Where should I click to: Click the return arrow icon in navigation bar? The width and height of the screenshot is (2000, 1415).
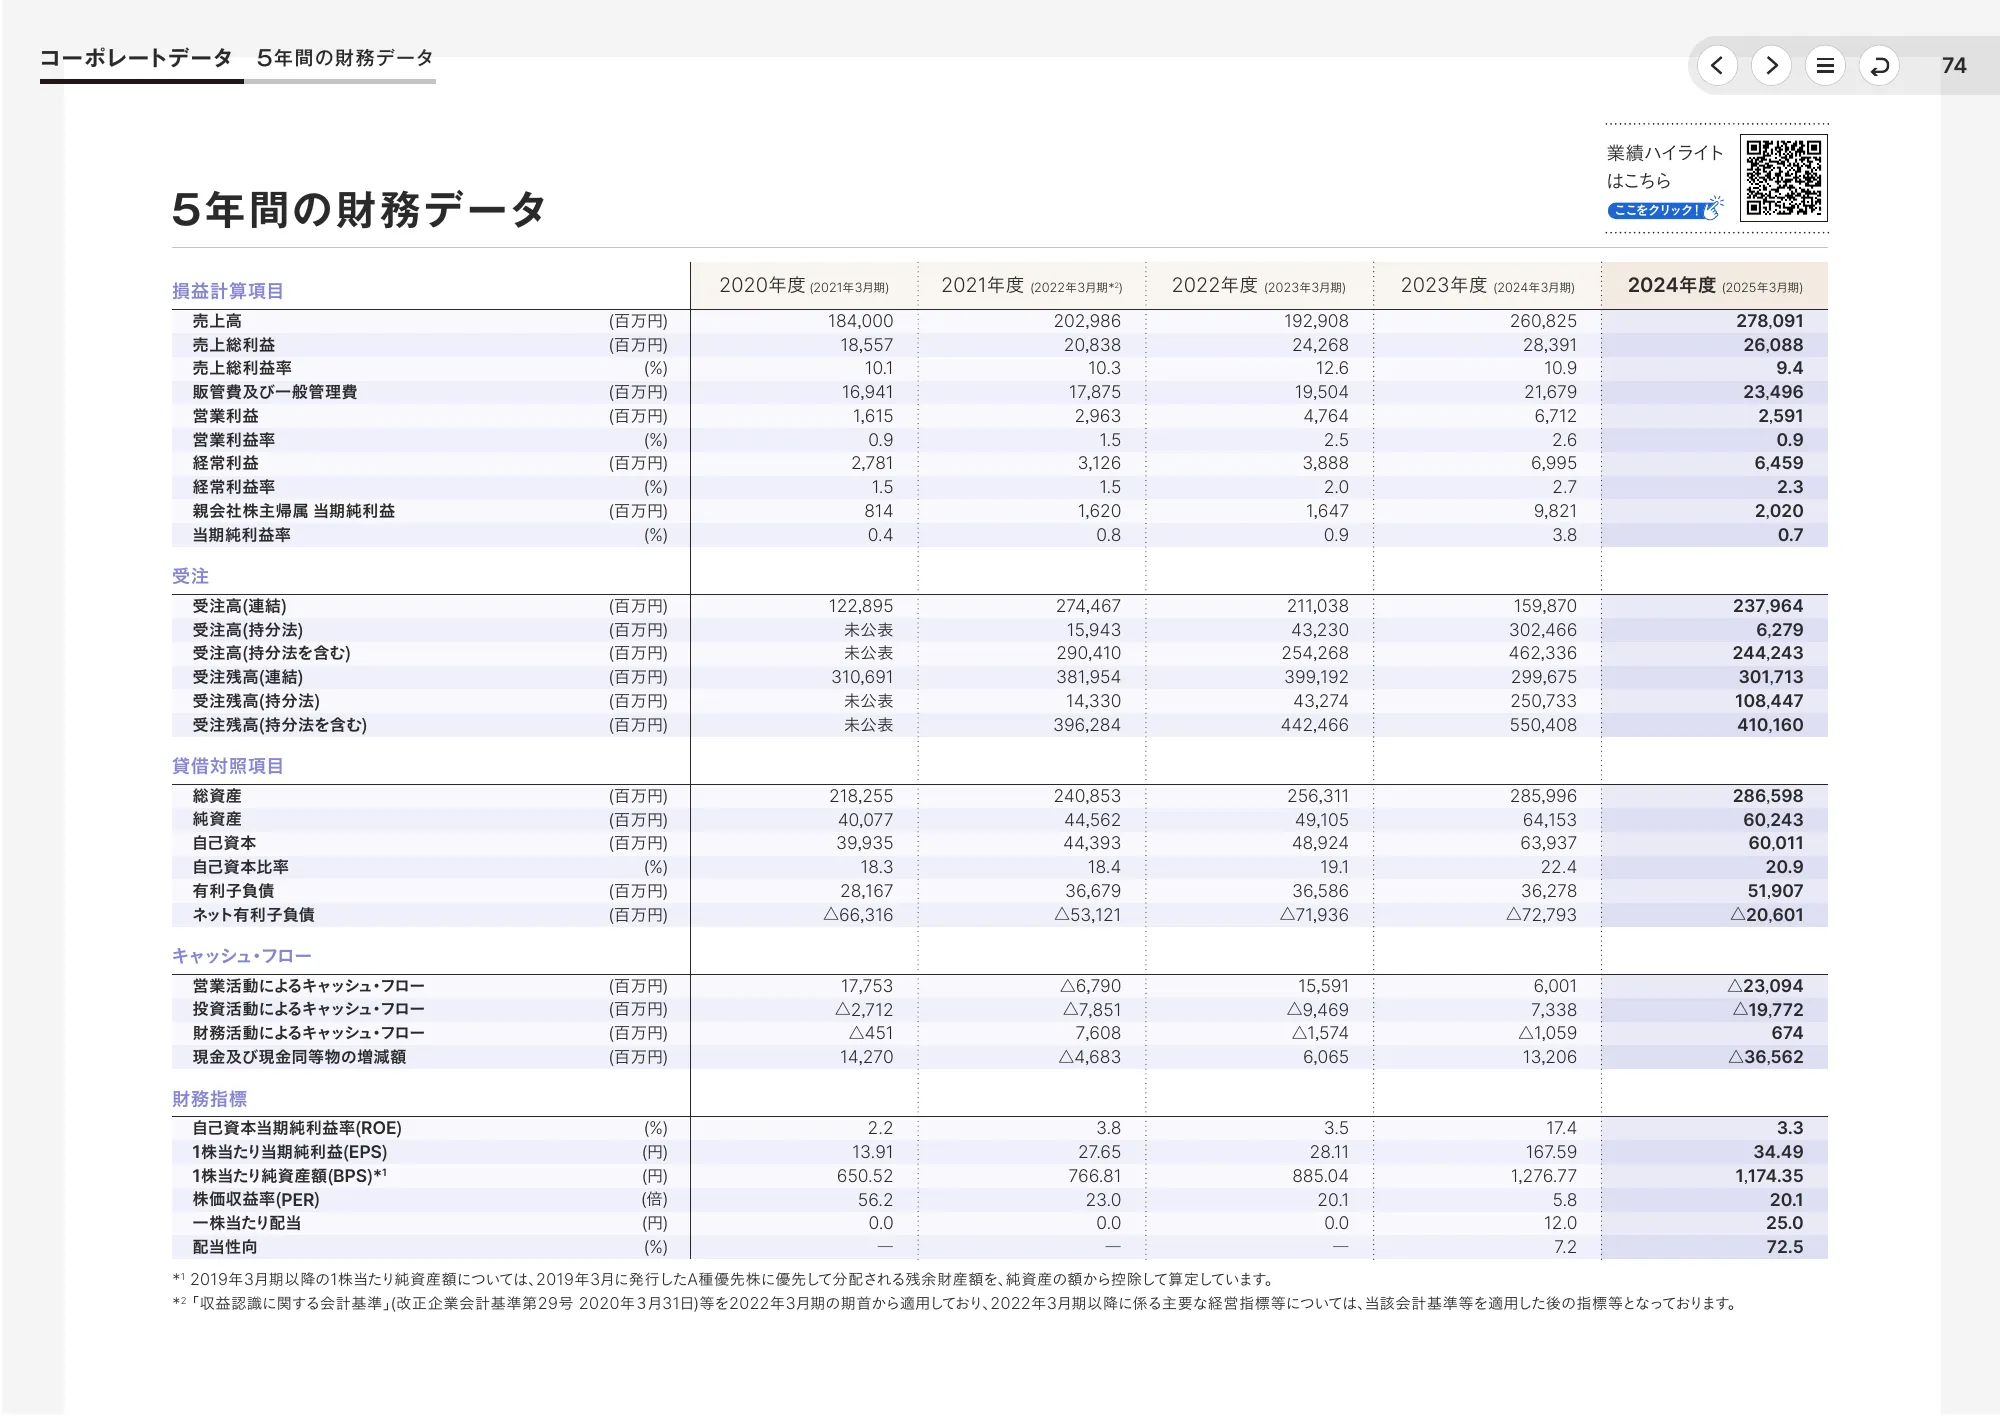tap(1879, 66)
